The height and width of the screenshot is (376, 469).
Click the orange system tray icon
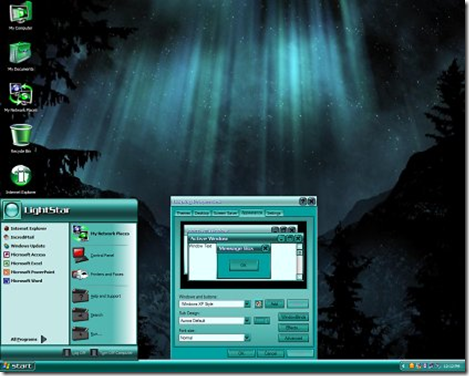[412, 366]
